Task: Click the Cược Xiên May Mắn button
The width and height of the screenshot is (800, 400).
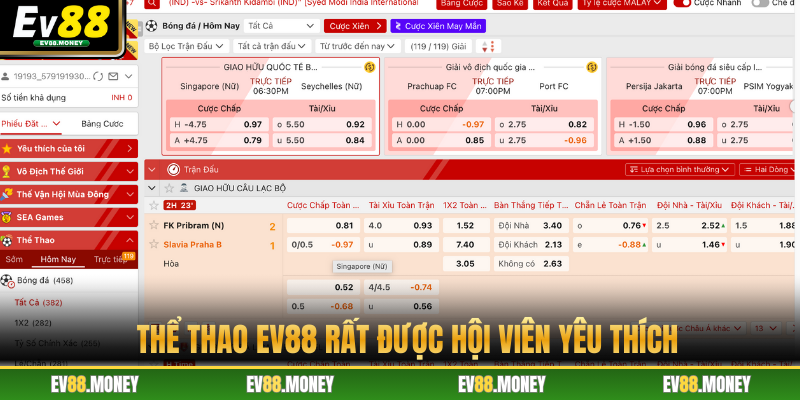Action: click(x=438, y=26)
